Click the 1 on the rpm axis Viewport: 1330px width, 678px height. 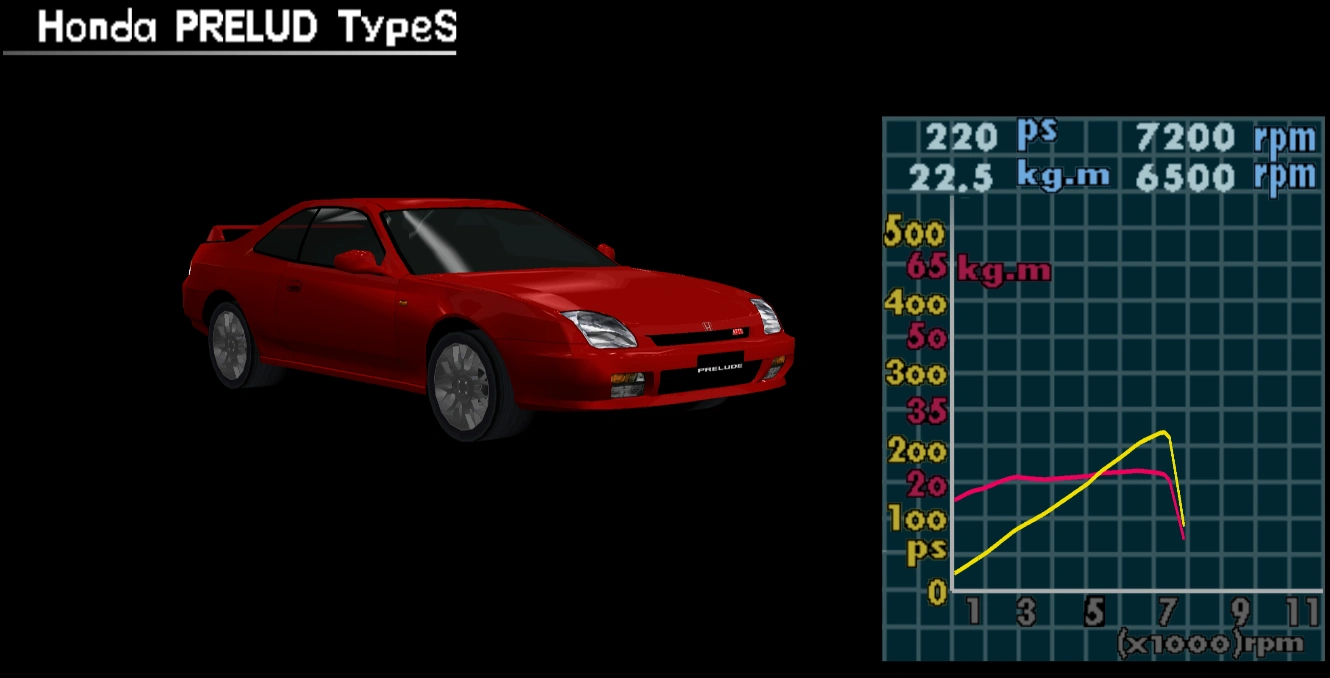(972, 611)
